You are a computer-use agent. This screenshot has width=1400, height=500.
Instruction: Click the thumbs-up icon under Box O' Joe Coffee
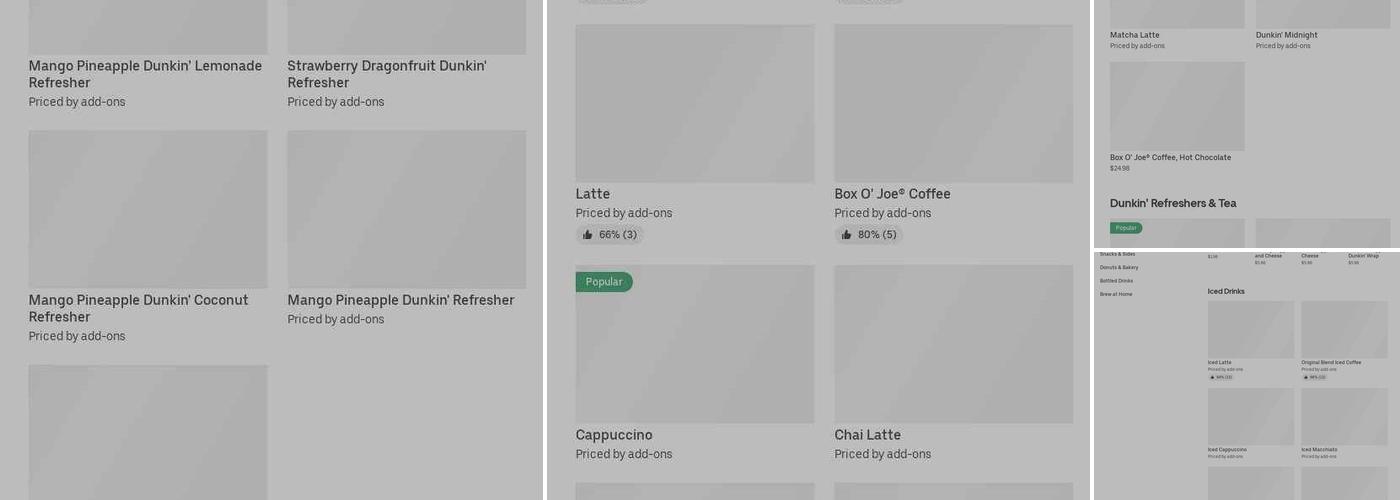(847, 235)
